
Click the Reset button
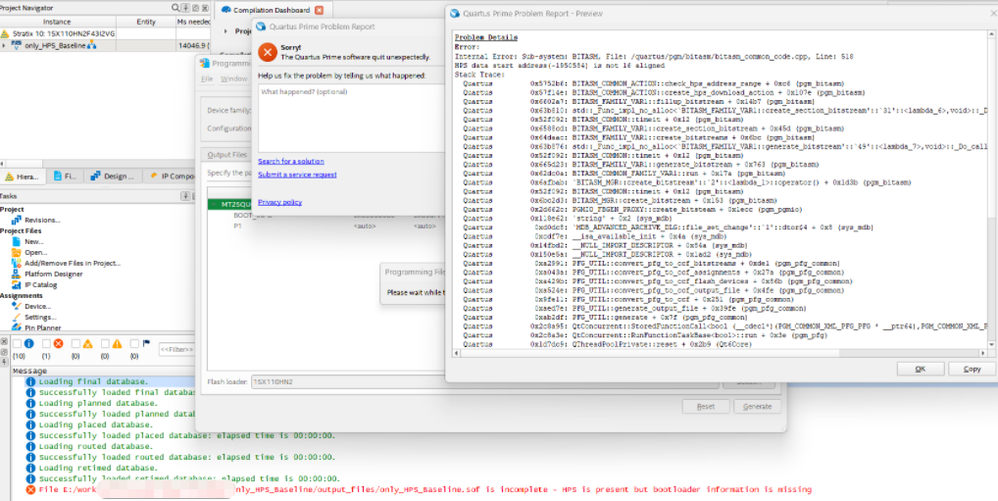pos(705,406)
